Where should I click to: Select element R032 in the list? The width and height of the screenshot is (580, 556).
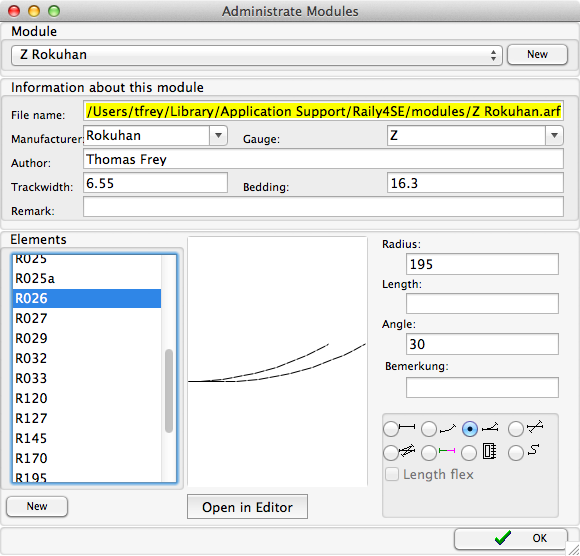87,358
